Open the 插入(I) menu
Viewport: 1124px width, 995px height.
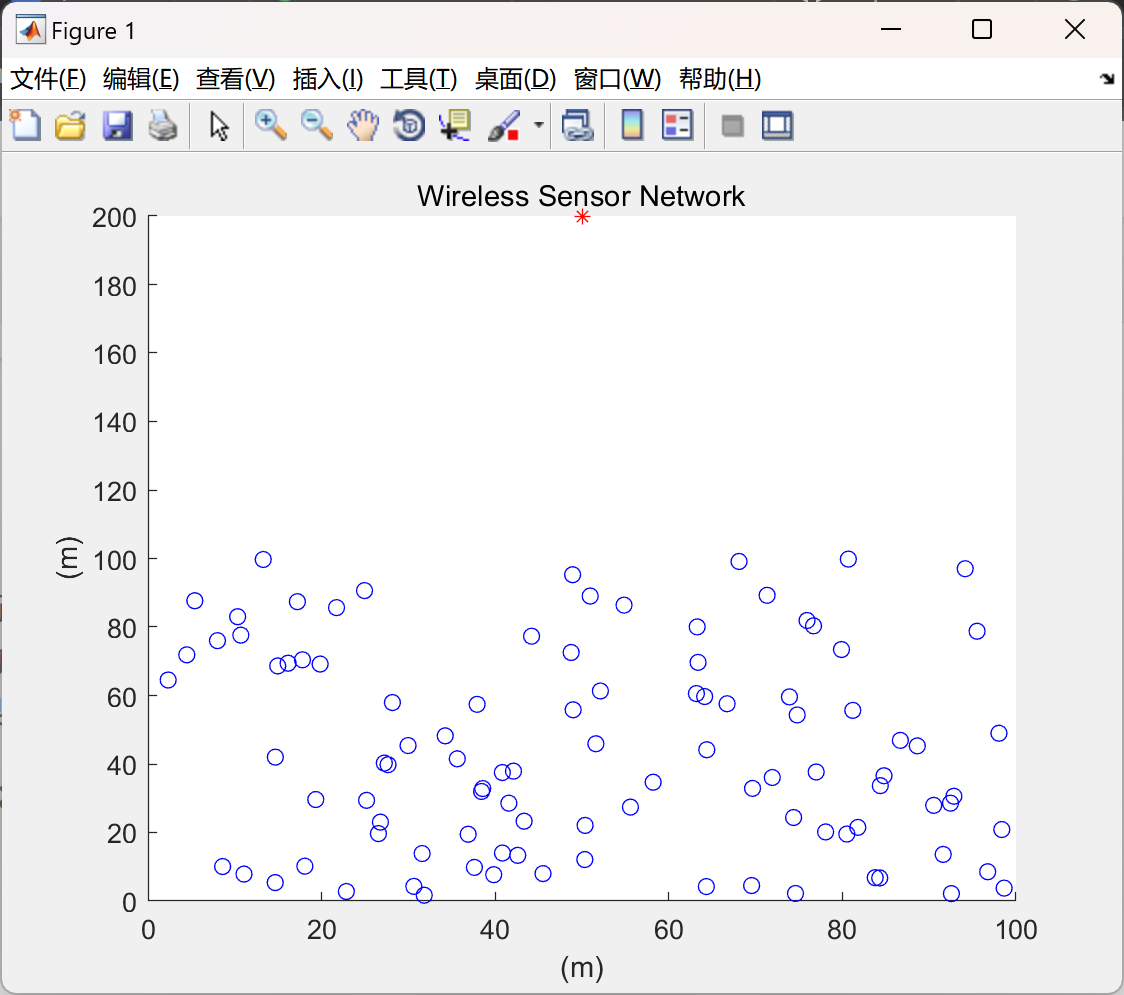coord(328,79)
